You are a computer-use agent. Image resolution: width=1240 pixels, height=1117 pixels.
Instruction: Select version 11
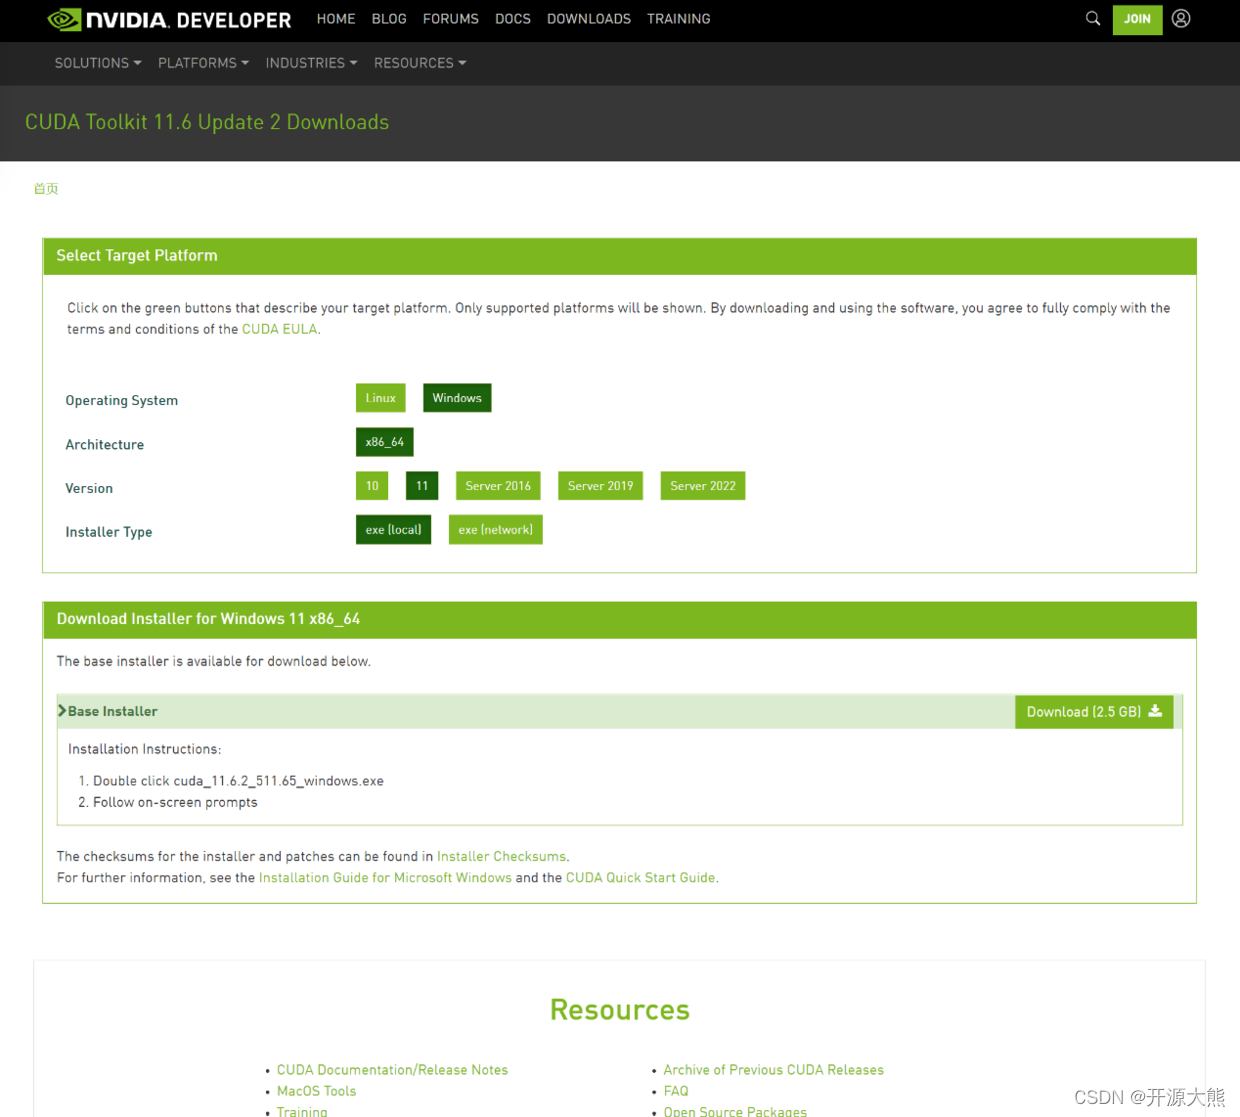click(422, 486)
